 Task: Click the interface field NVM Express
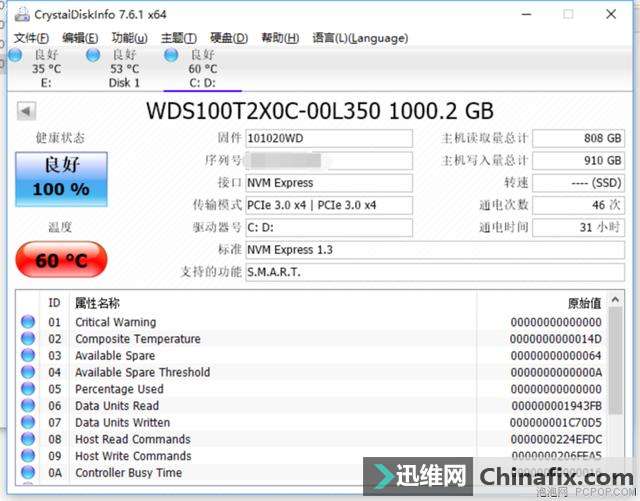tap(329, 183)
